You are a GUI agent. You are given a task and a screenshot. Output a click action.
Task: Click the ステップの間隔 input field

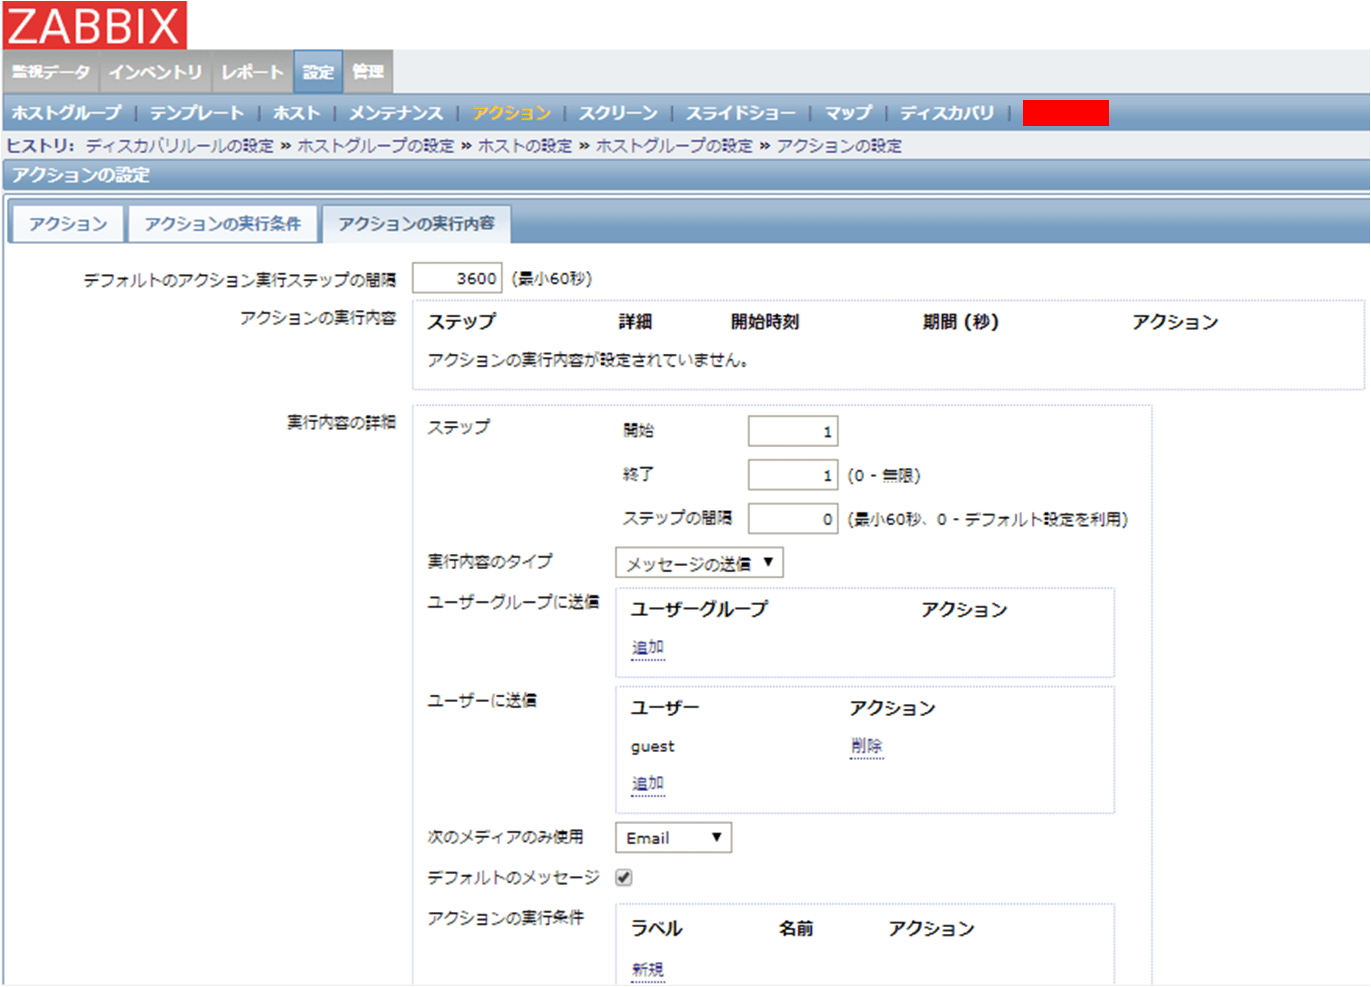[x=793, y=519]
